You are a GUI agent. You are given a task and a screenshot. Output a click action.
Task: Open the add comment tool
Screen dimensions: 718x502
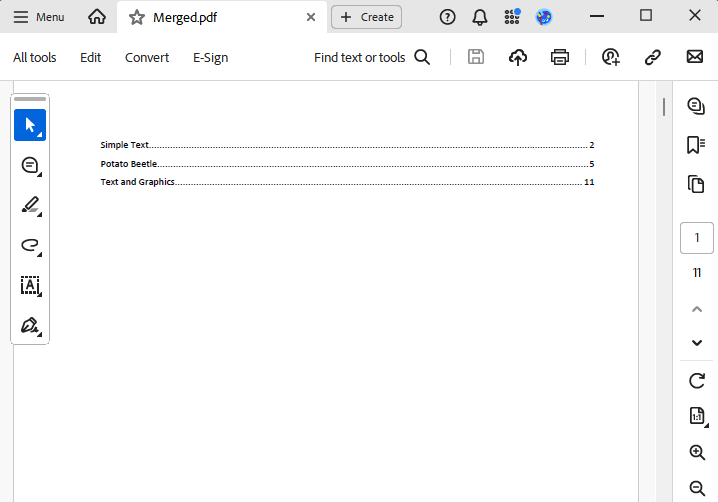(30, 165)
